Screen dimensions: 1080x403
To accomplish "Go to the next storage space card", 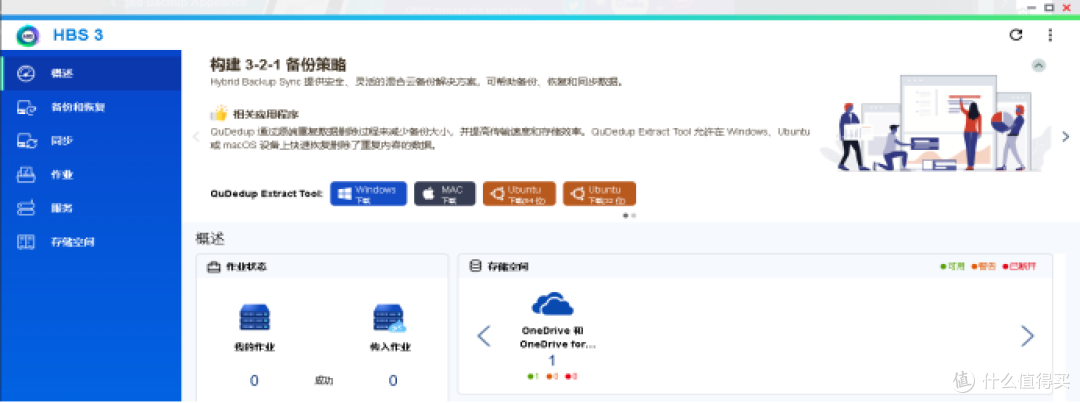I will [x=1027, y=336].
